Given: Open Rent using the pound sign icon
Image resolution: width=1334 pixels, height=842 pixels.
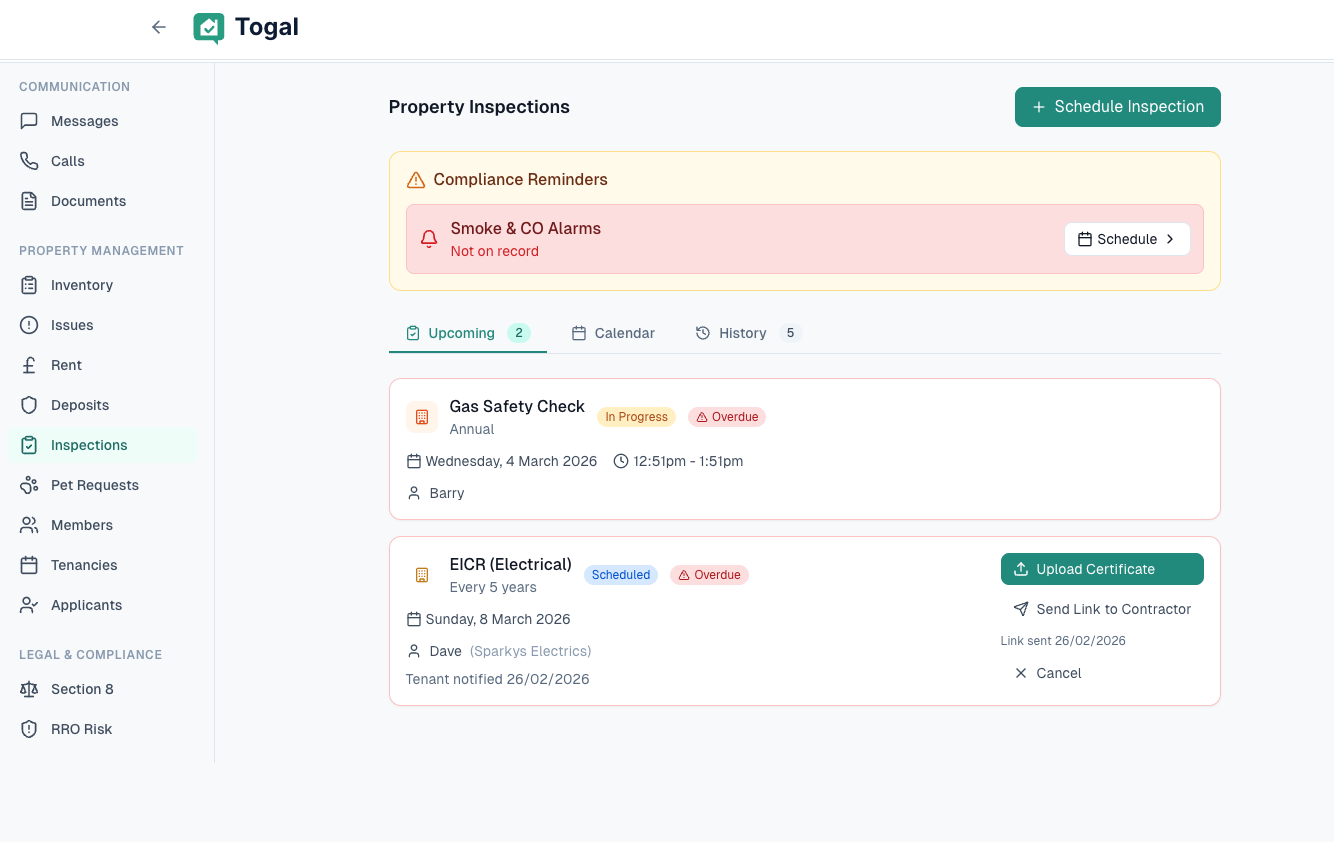Looking at the screenshot, I should pos(29,365).
